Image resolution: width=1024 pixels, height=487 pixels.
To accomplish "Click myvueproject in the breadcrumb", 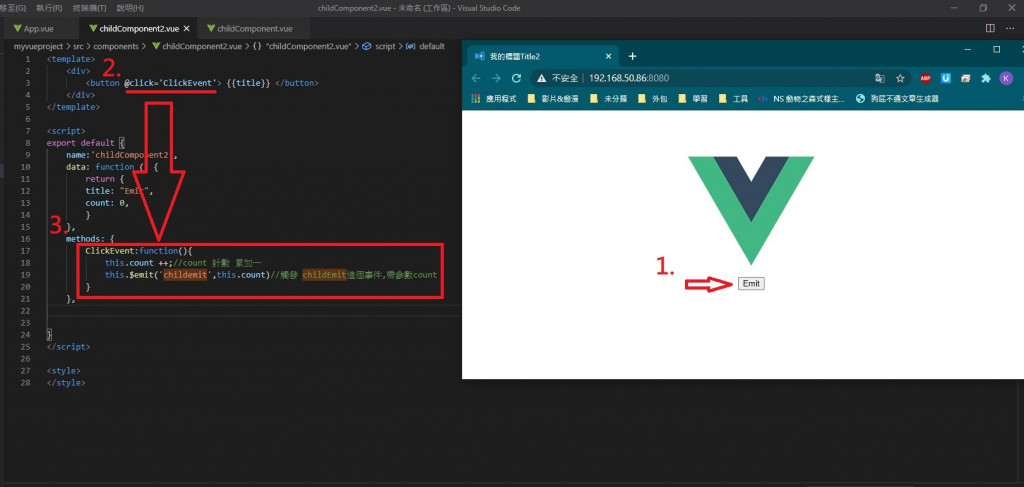I will pyautogui.click(x=39, y=46).
